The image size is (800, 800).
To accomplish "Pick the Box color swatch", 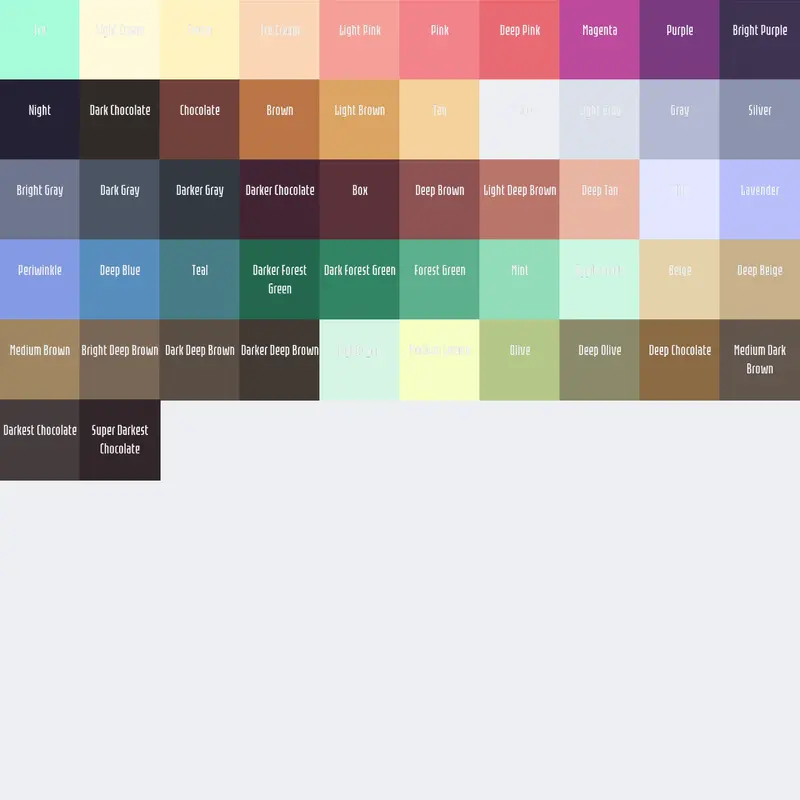I will point(360,199).
